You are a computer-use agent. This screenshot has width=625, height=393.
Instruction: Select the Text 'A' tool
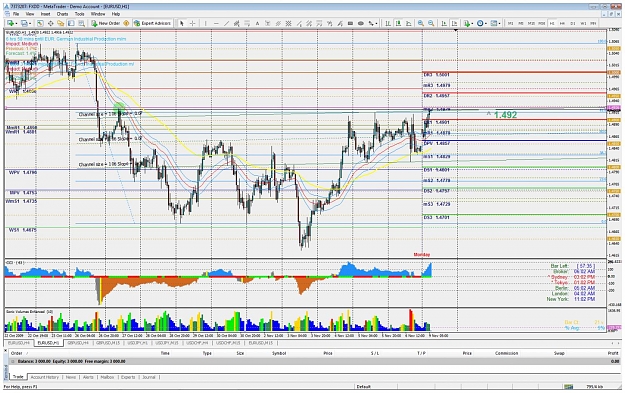(257, 23)
